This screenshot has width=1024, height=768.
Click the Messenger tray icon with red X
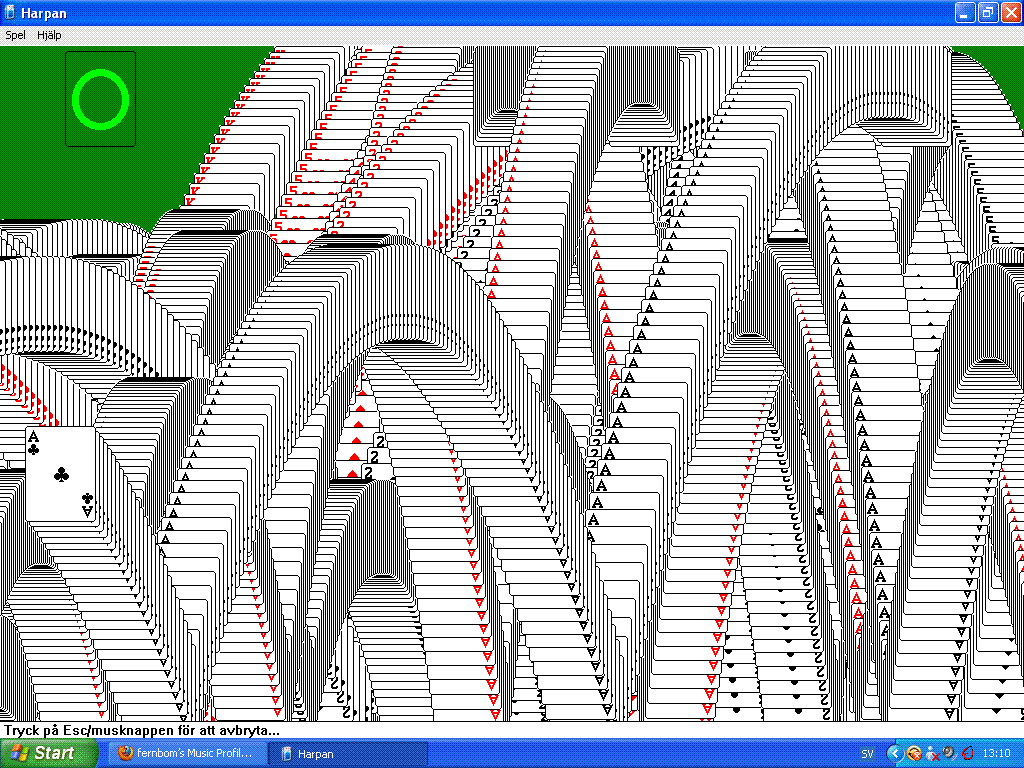point(931,753)
